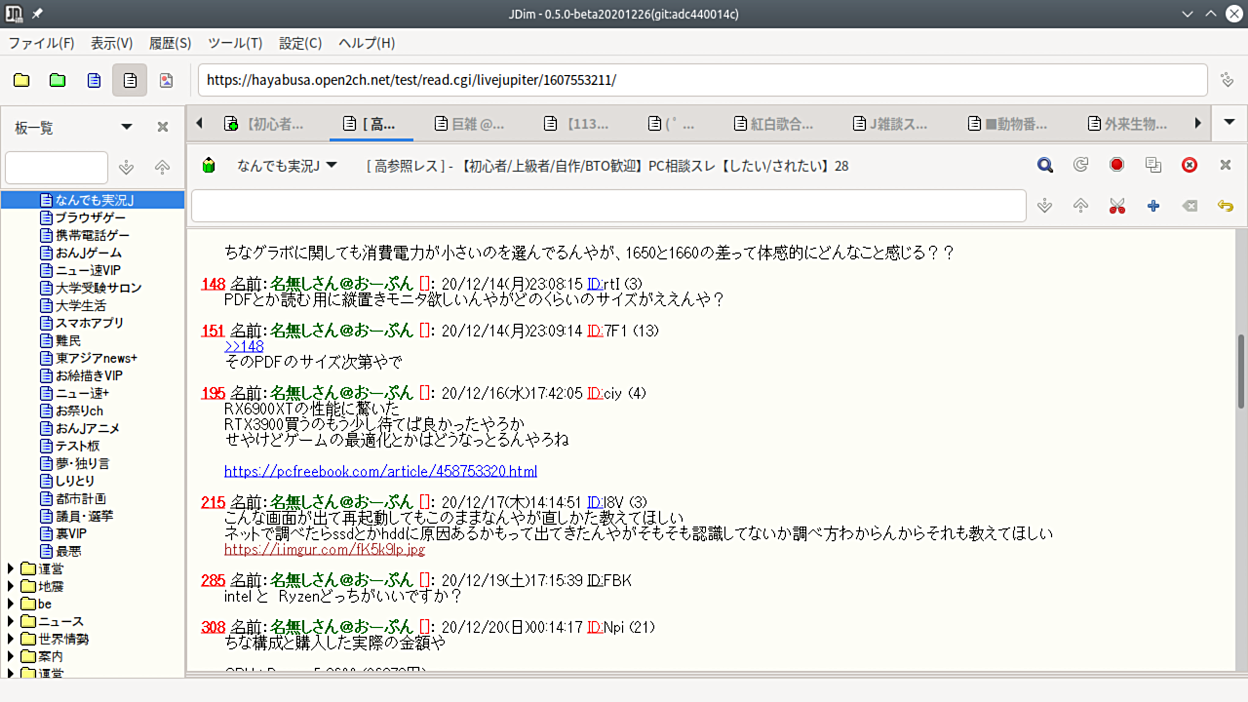Click the red scissors icon

1117,206
